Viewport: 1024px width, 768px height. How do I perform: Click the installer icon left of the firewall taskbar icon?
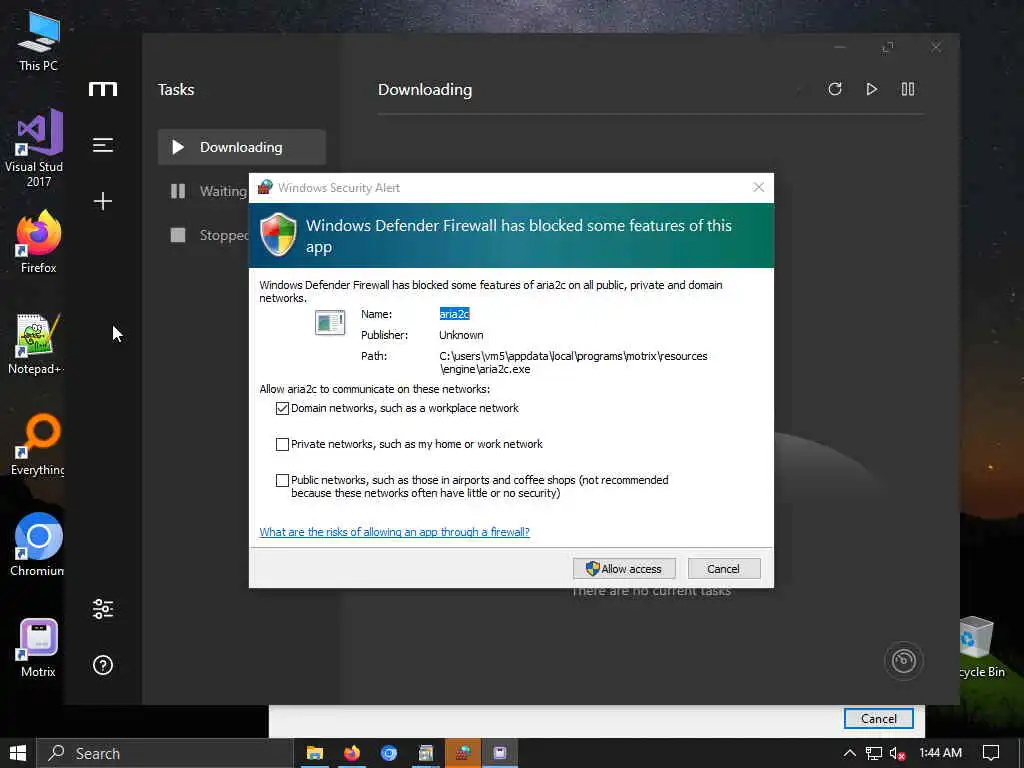point(426,753)
